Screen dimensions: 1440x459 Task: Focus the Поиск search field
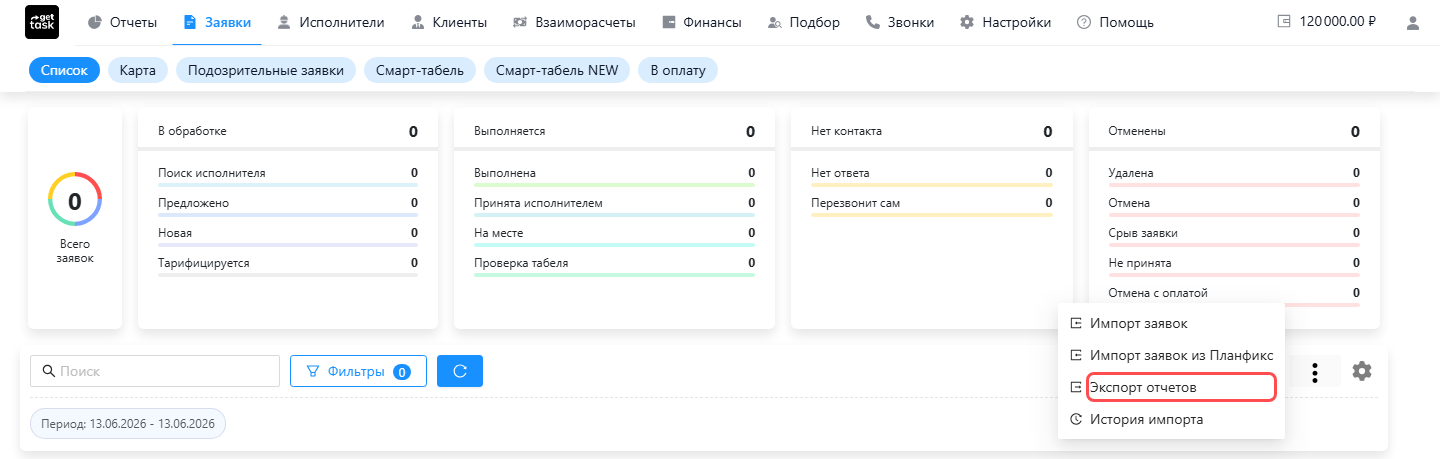click(155, 371)
